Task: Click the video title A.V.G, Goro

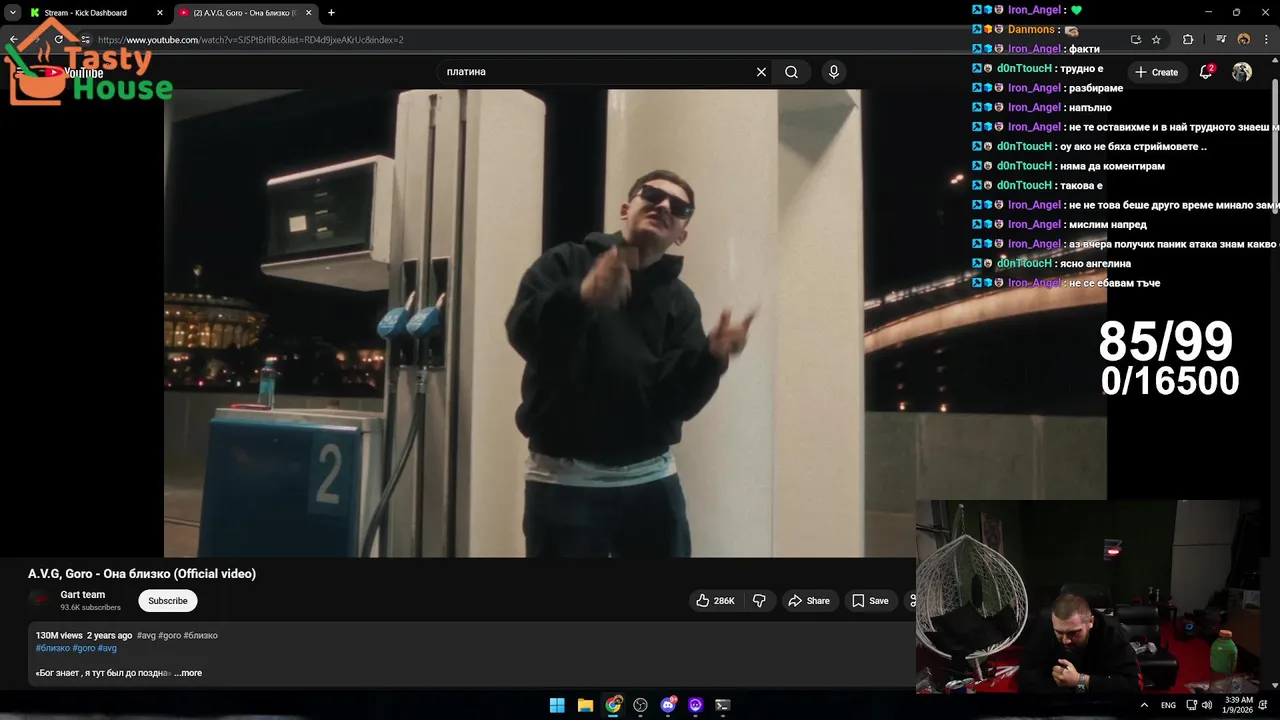Action: (x=142, y=574)
